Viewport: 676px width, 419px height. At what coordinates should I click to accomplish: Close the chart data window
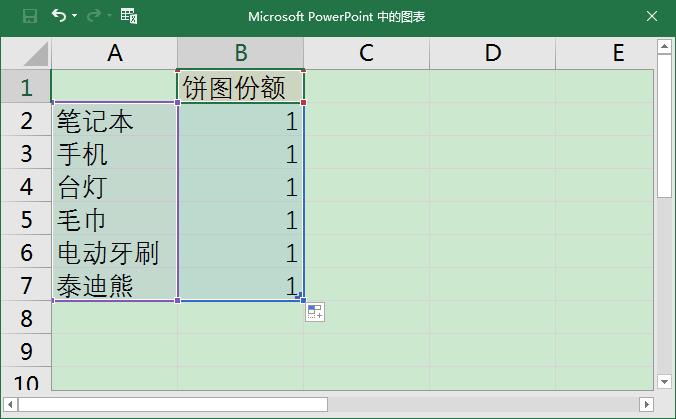coord(652,16)
